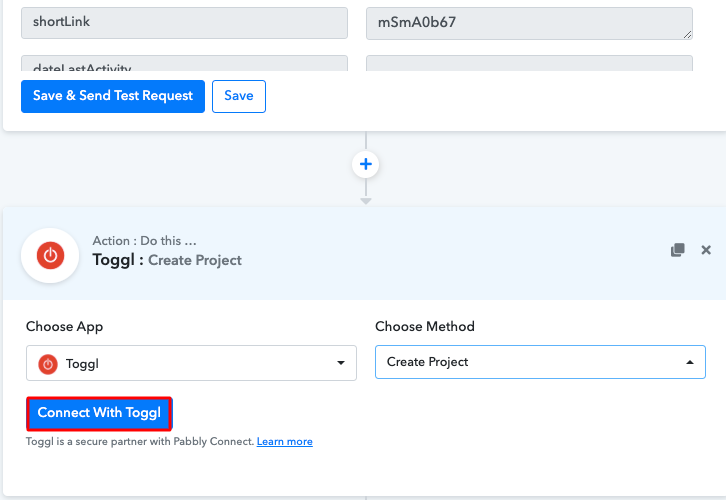
Task: Click 'Toggl is a secure partner' text
Action: (x=140, y=442)
